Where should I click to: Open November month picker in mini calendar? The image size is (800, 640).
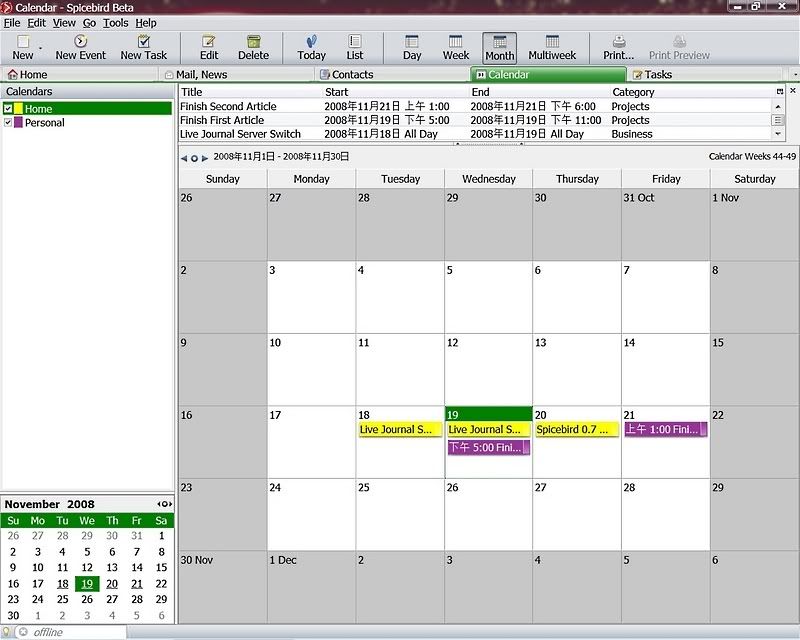click(x=32, y=504)
